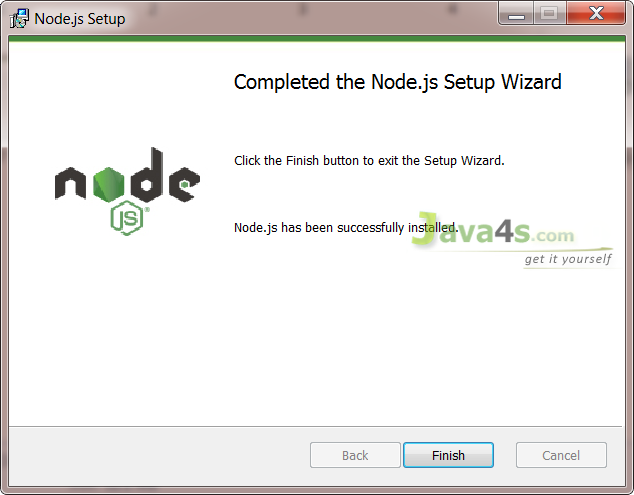Click the disabled maximize button in title bar
The image size is (634, 495).
pos(549,14)
